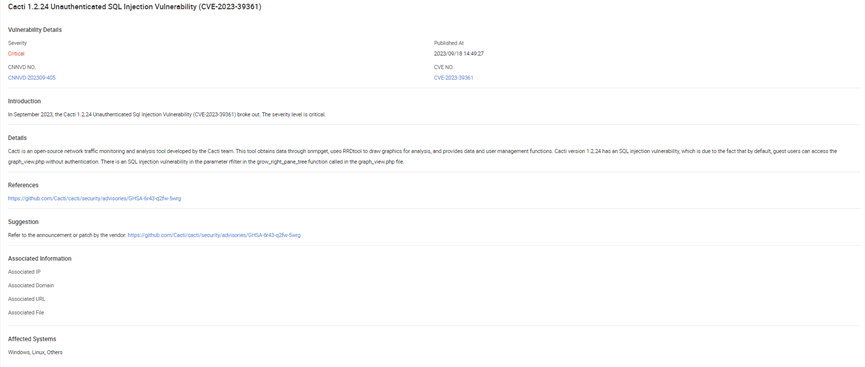The width and height of the screenshot is (865, 367).
Task: Click the Windows, Linux, Others text
Action: pyautogui.click(x=35, y=352)
